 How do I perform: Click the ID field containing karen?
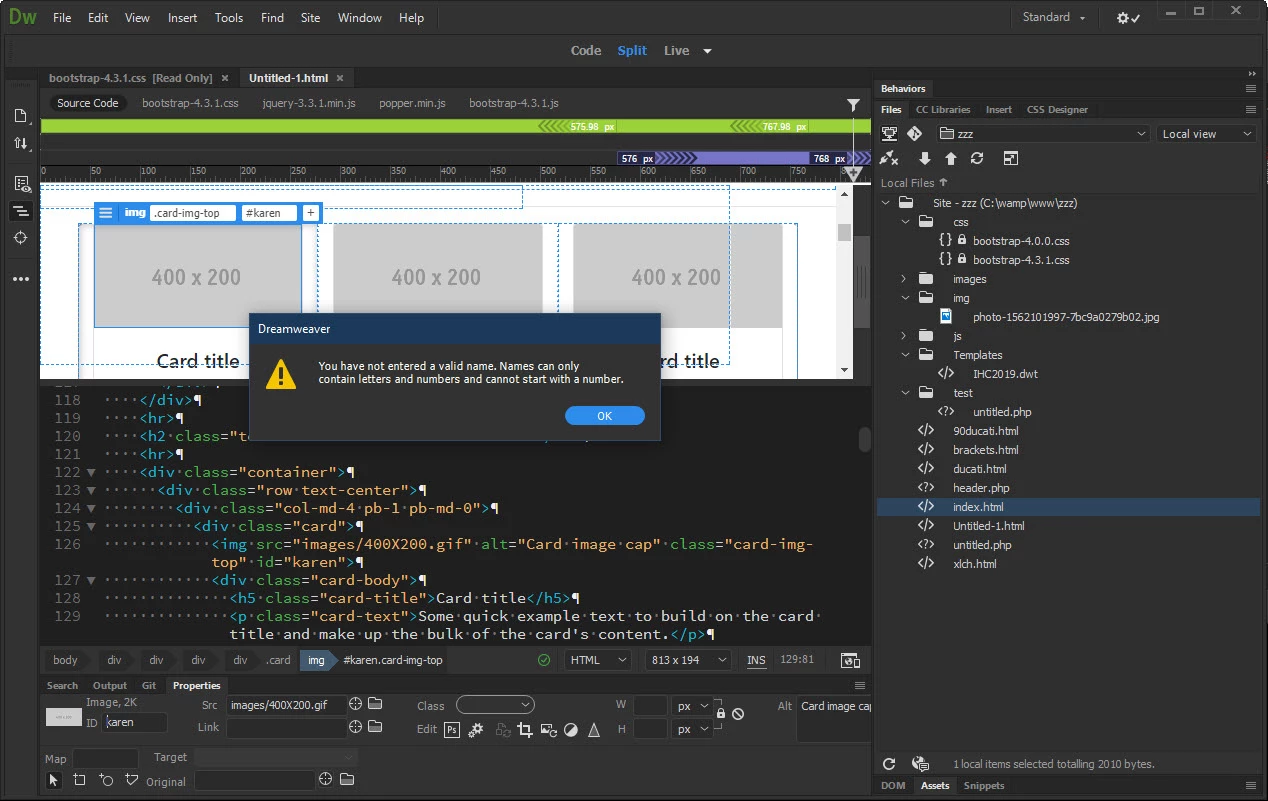pyautogui.click(x=134, y=722)
